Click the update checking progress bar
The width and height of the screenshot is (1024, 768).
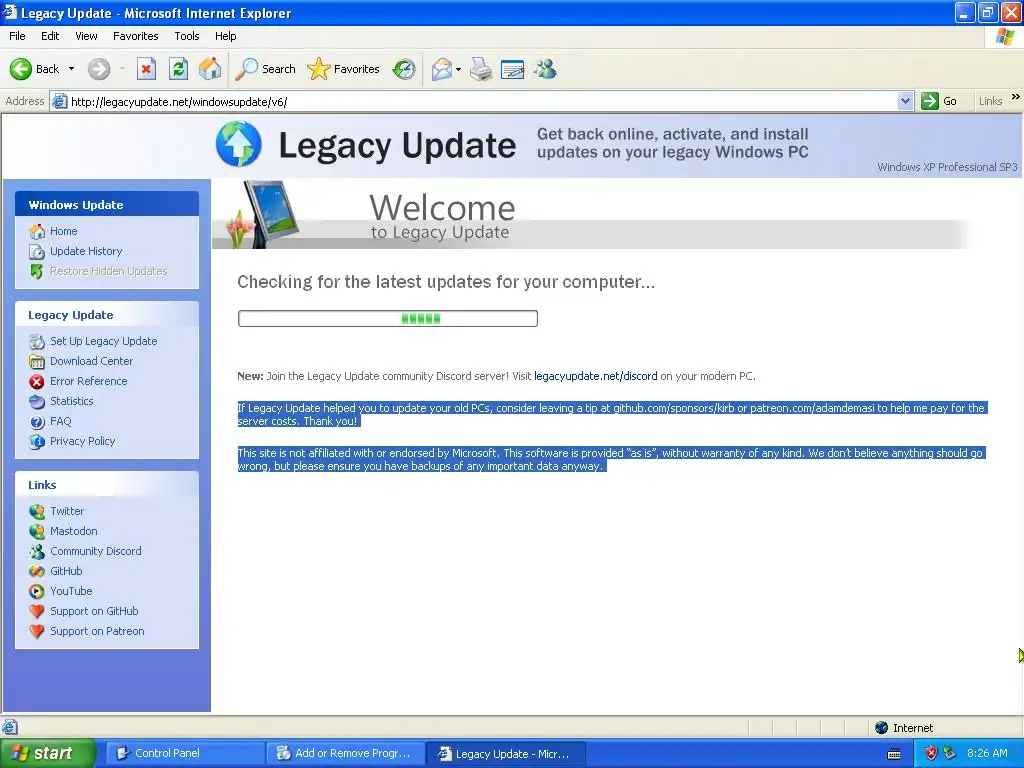coord(387,319)
